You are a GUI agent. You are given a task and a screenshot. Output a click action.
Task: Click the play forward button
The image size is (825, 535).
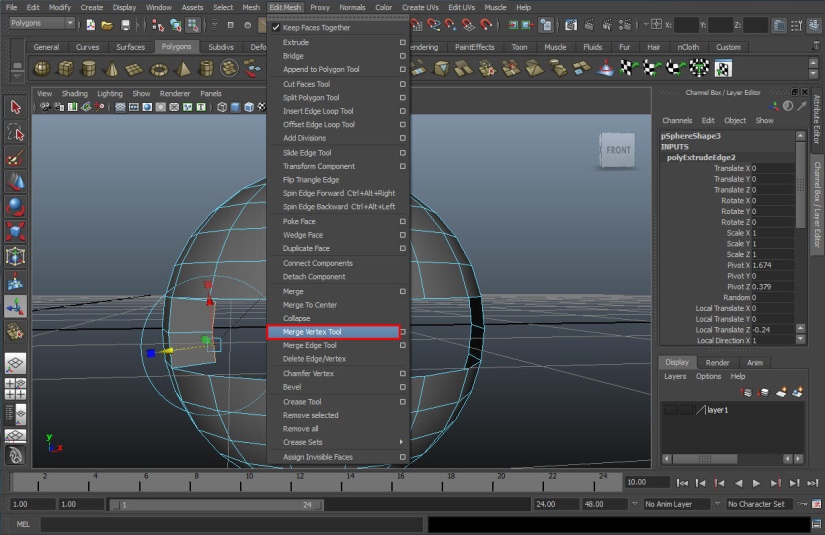point(757,483)
